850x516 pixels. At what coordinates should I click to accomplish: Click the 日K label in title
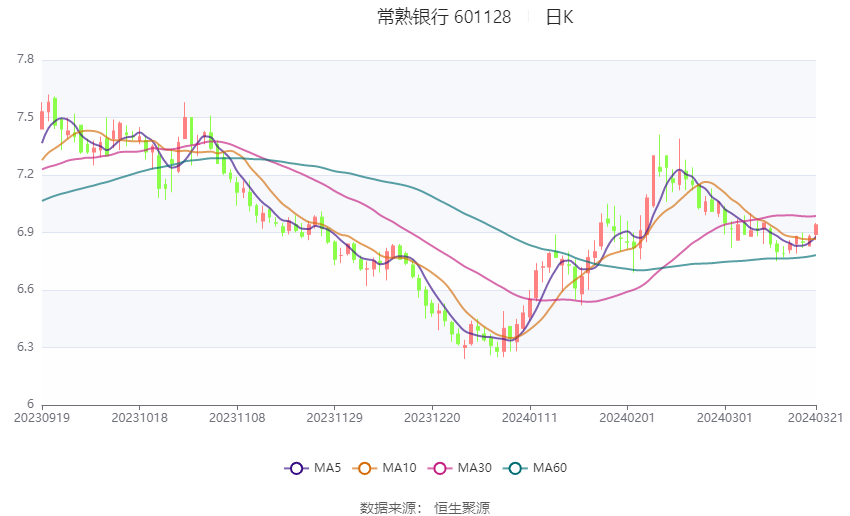(559, 17)
